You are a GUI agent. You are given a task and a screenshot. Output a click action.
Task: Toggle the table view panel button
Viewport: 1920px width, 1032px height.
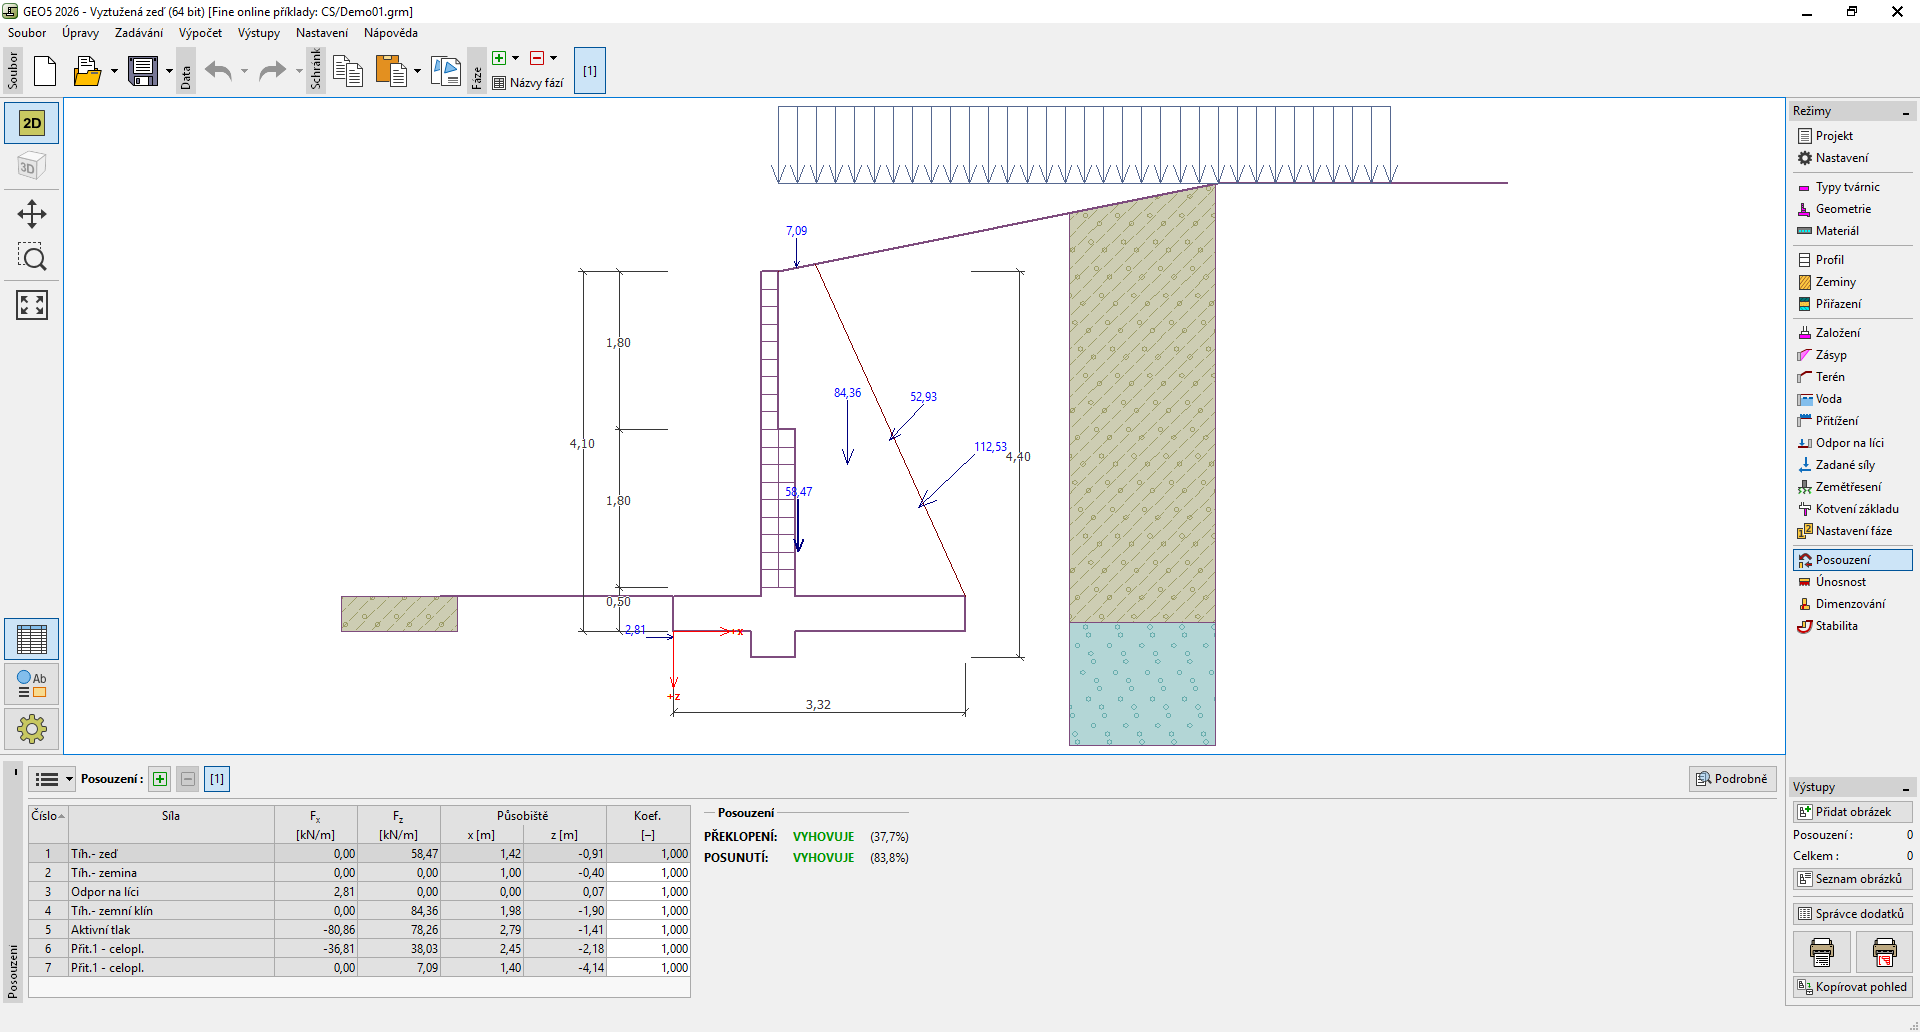[x=32, y=639]
